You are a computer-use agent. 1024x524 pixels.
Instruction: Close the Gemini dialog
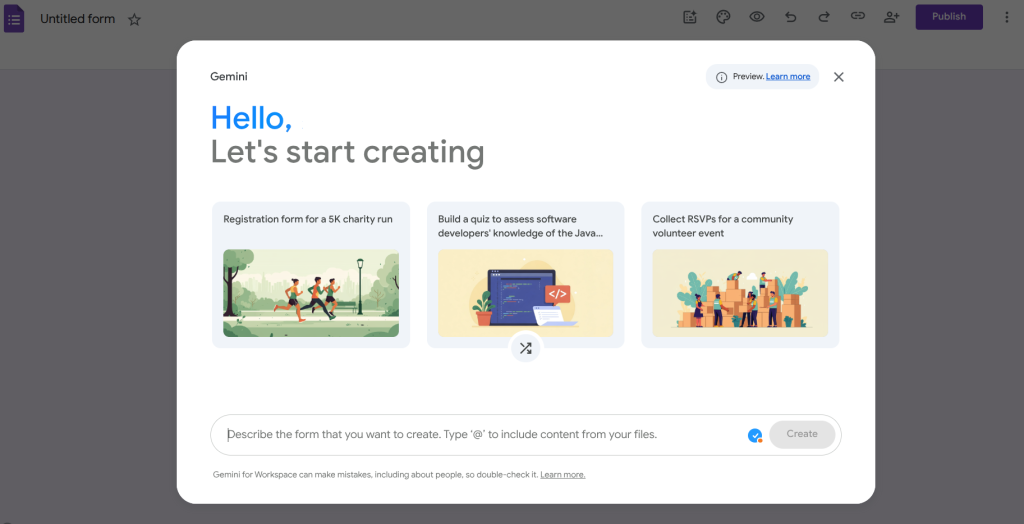pyautogui.click(x=839, y=77)
